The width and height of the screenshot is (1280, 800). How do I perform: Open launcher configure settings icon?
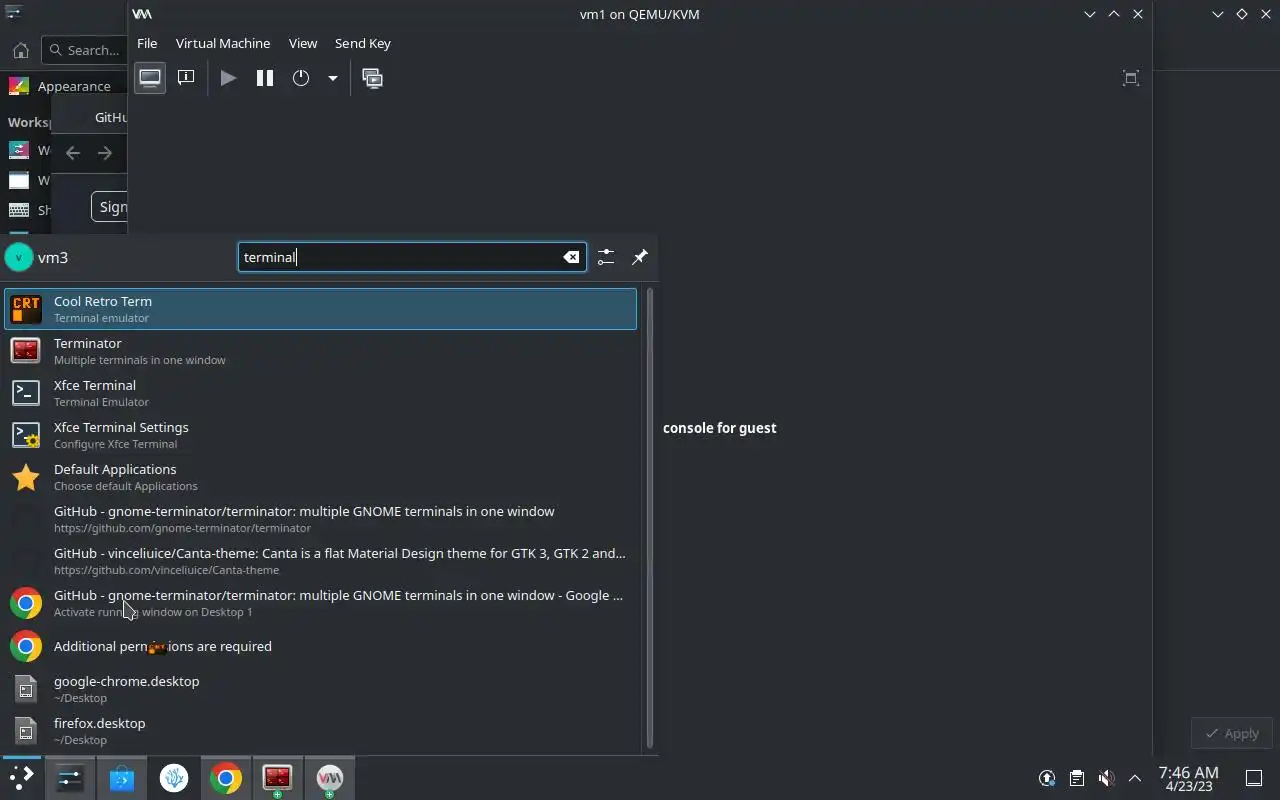(x=606, y=257)
